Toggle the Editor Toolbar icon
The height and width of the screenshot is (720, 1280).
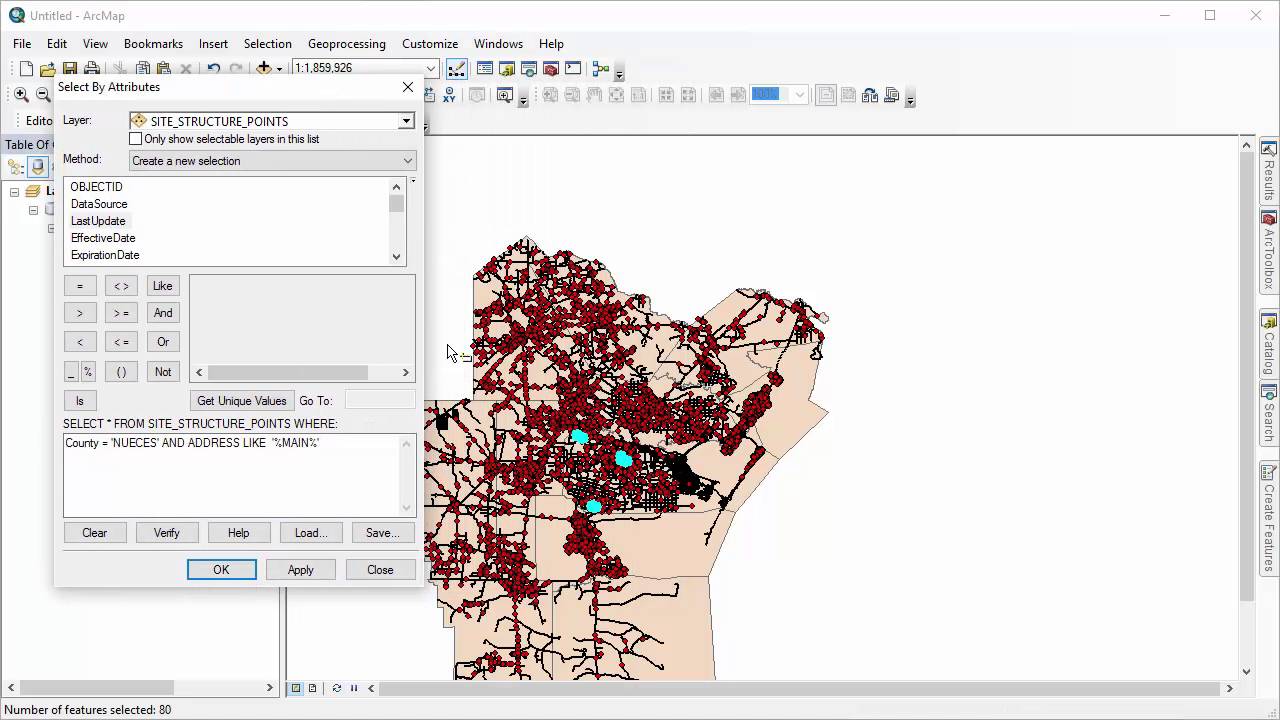[x=457, y=69]
